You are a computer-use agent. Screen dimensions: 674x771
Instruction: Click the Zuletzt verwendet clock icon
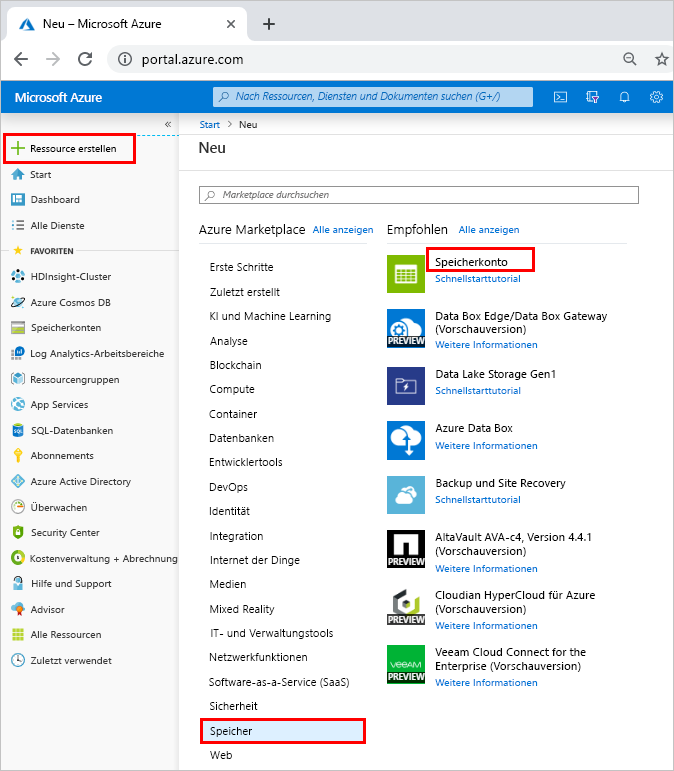18,660
